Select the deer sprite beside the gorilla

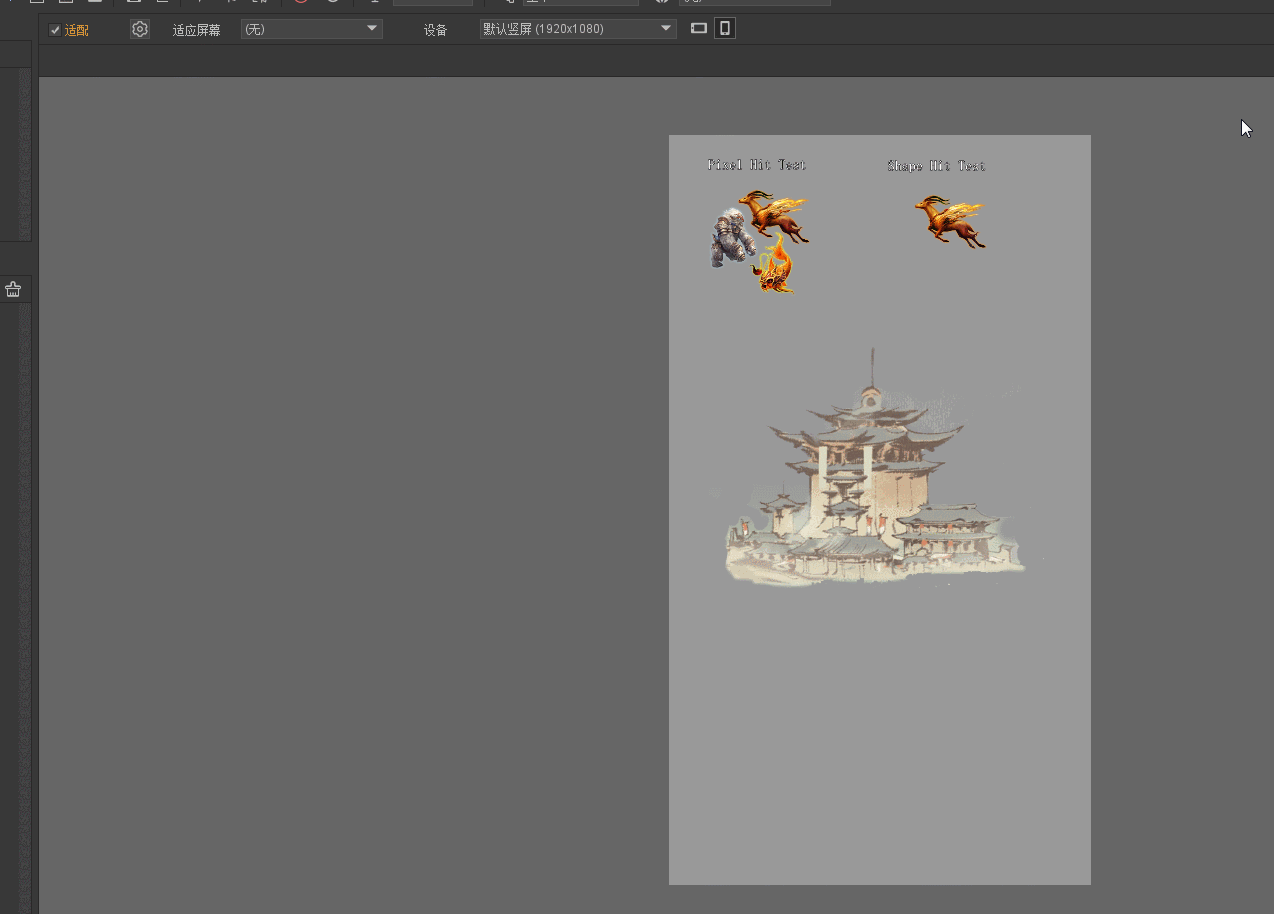coord(776,216)
